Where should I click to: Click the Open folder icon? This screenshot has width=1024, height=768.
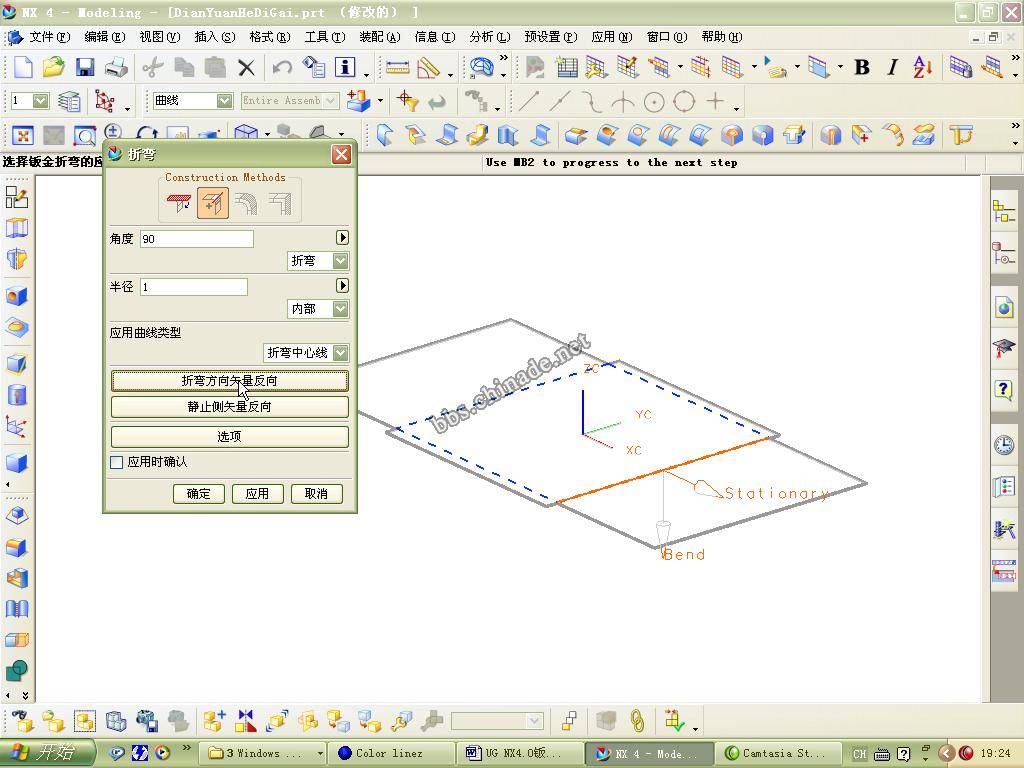[53, 68]
